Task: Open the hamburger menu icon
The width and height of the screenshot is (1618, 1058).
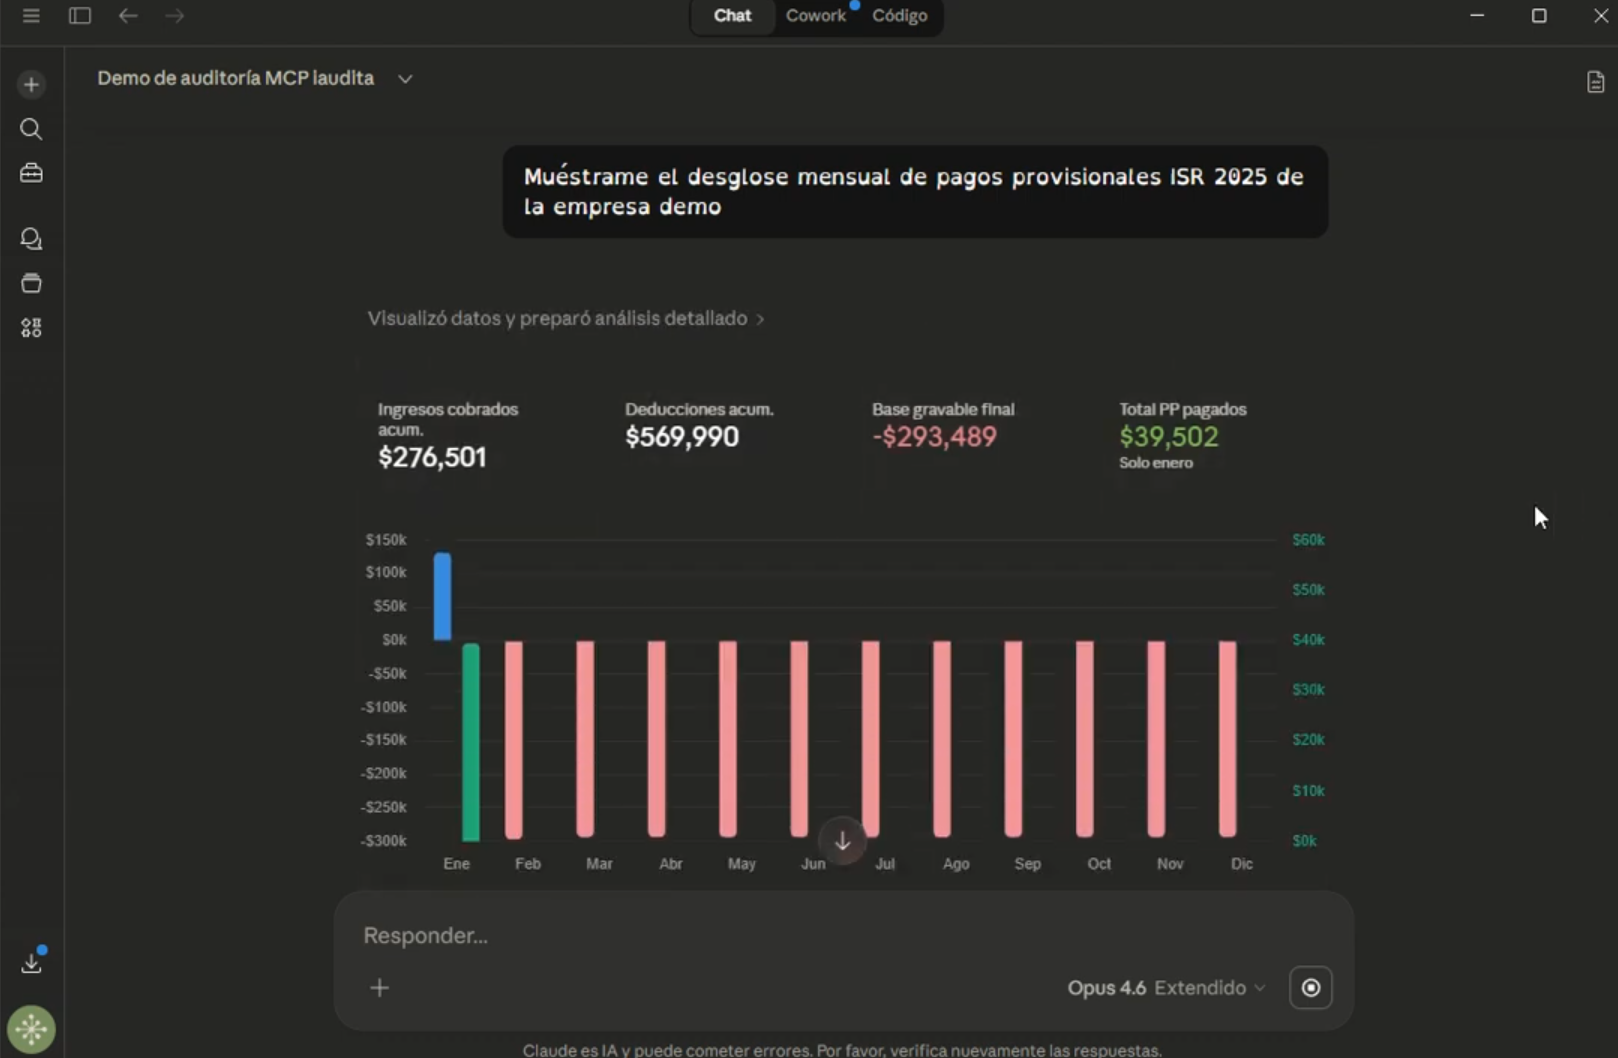Action: 31,16
